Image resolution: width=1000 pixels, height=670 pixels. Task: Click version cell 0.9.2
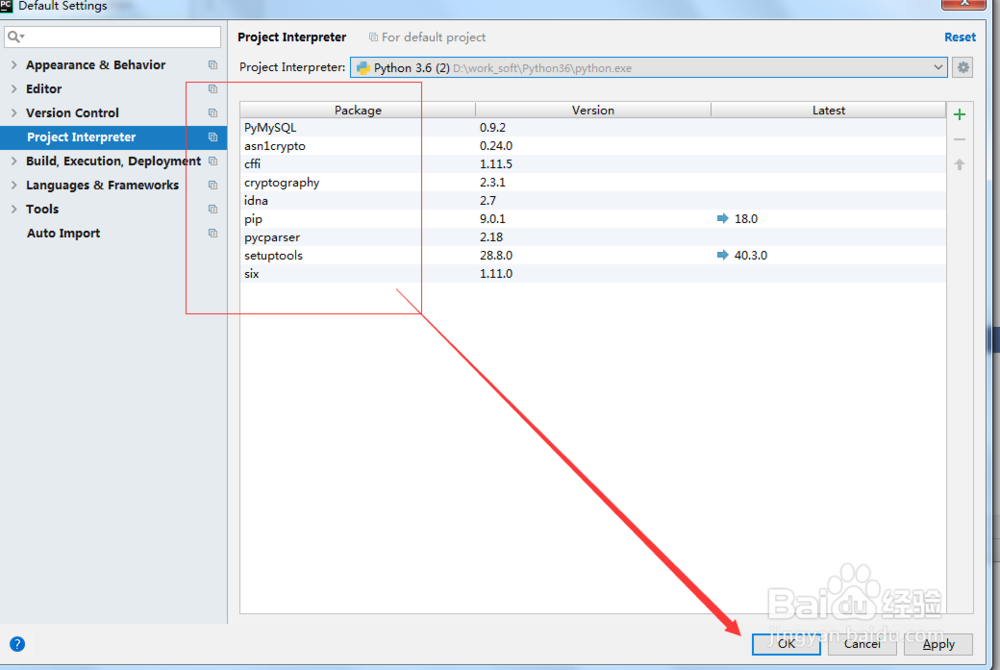pos(492,127)
